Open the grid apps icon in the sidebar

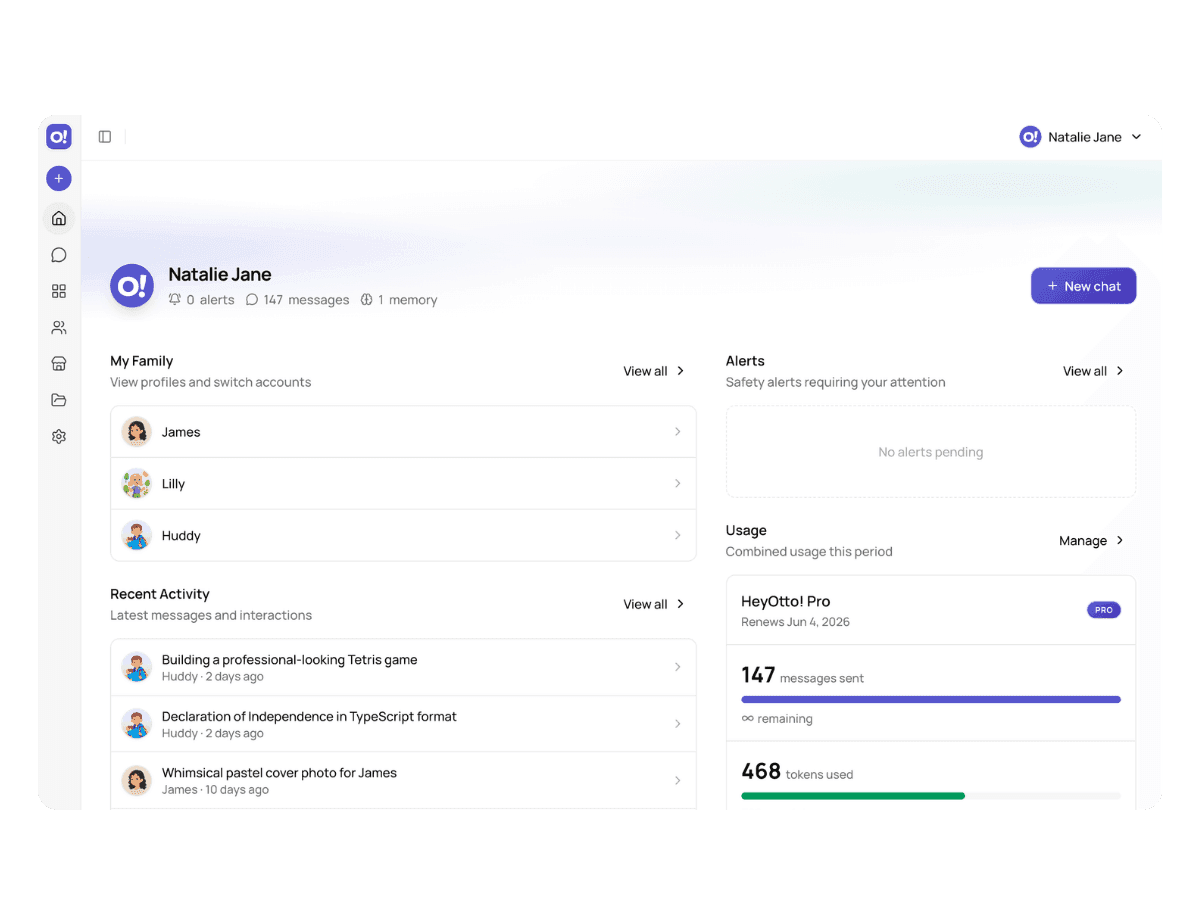59,291
